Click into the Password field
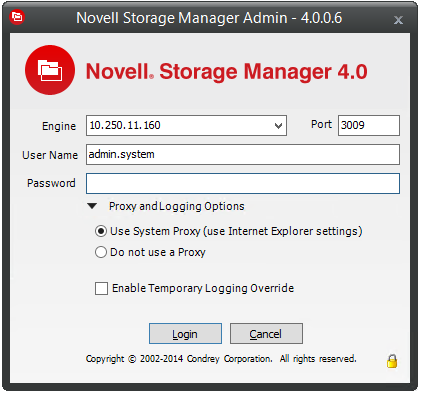The width and height of the screenshot is (421, 393). pyautogui.click(x=243, y=183)
